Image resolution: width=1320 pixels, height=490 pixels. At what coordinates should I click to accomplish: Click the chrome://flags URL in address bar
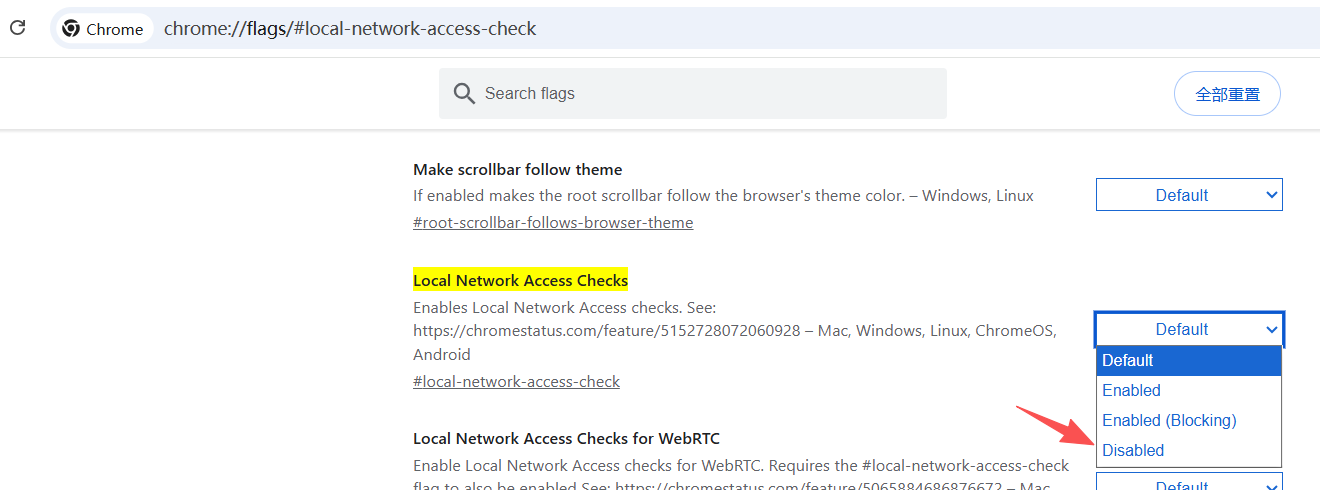[x=350, y=29]
